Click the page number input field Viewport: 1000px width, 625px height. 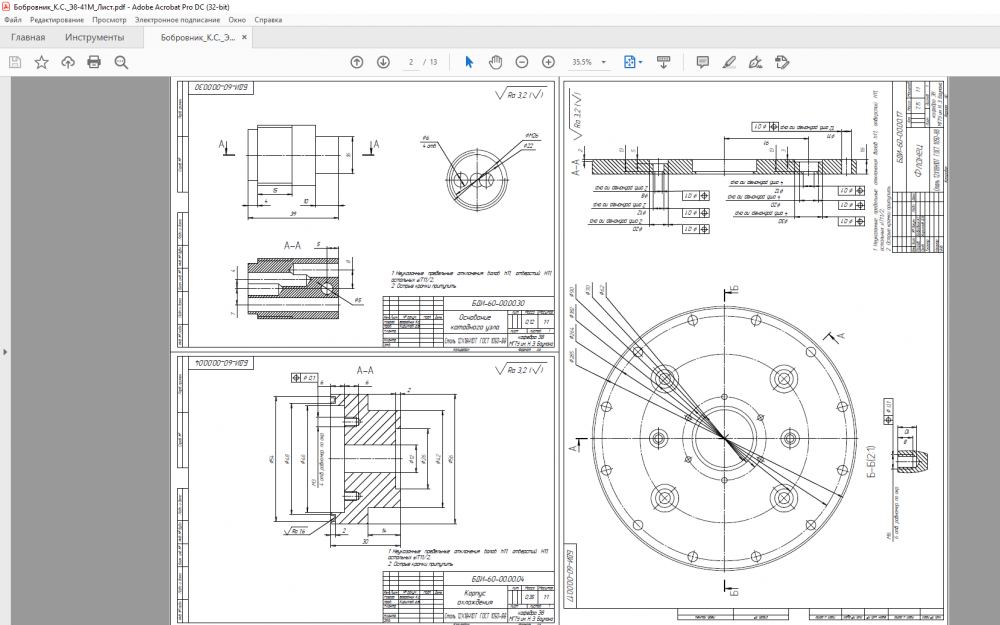tap(411, 62)
